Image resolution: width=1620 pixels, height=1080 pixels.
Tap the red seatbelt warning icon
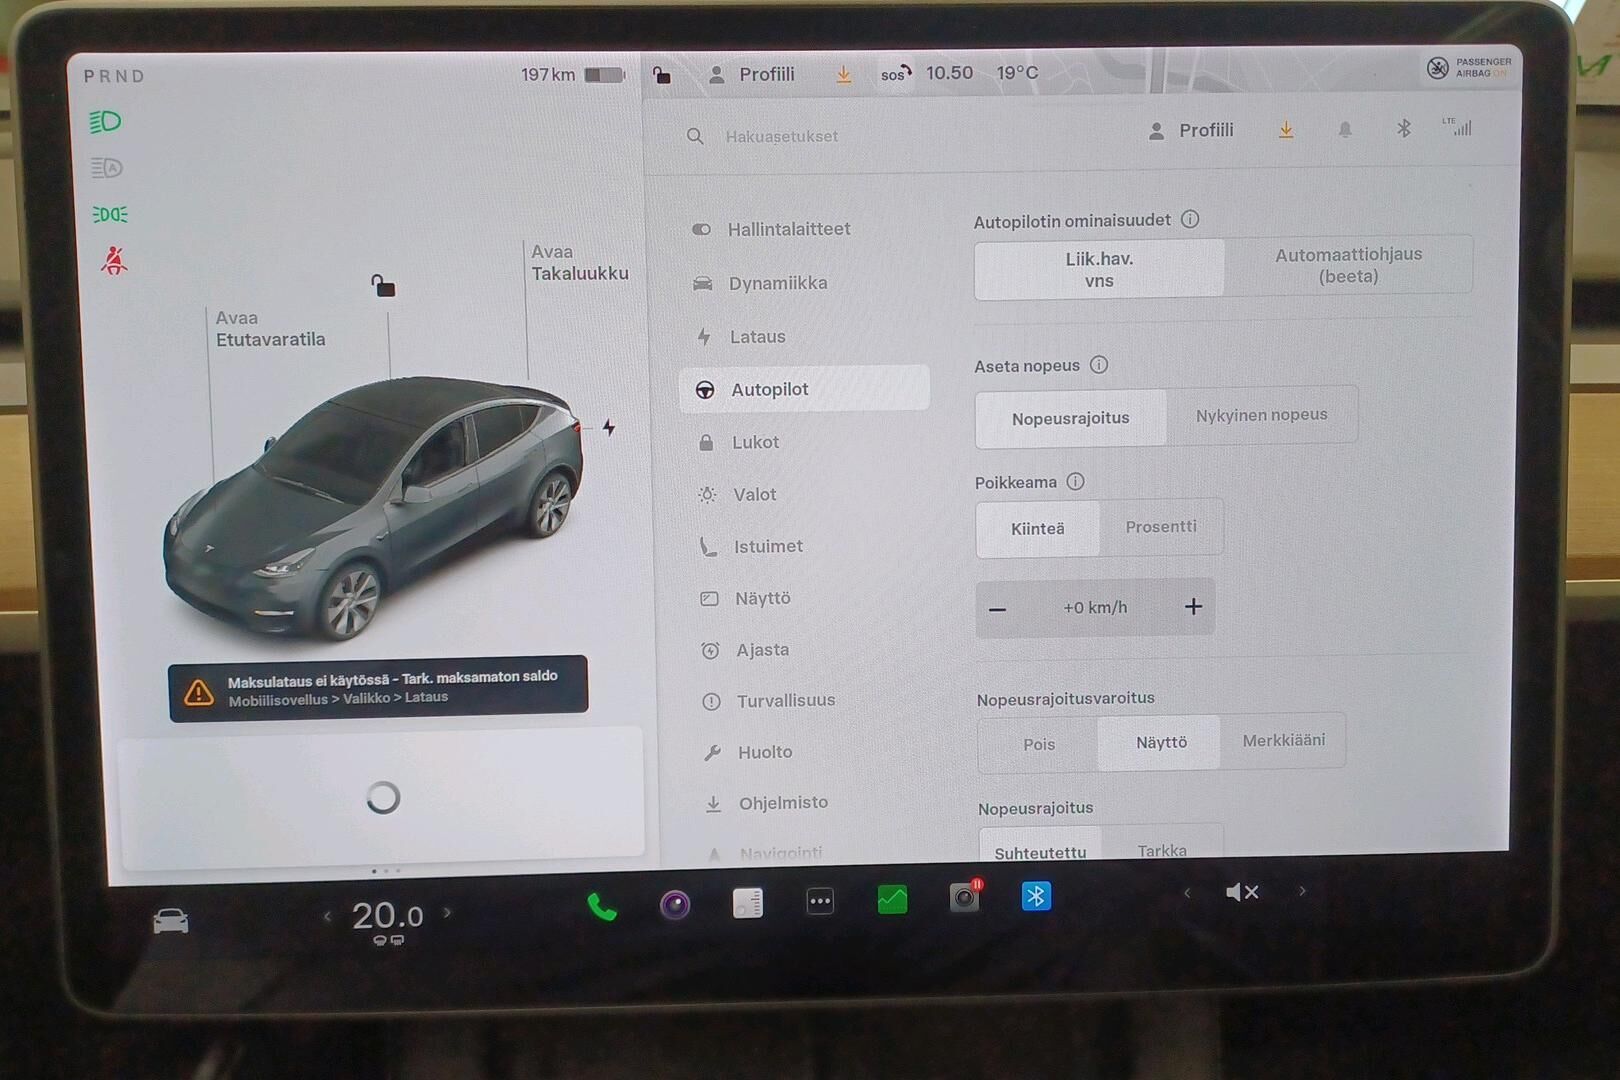(x=114, y=261)
